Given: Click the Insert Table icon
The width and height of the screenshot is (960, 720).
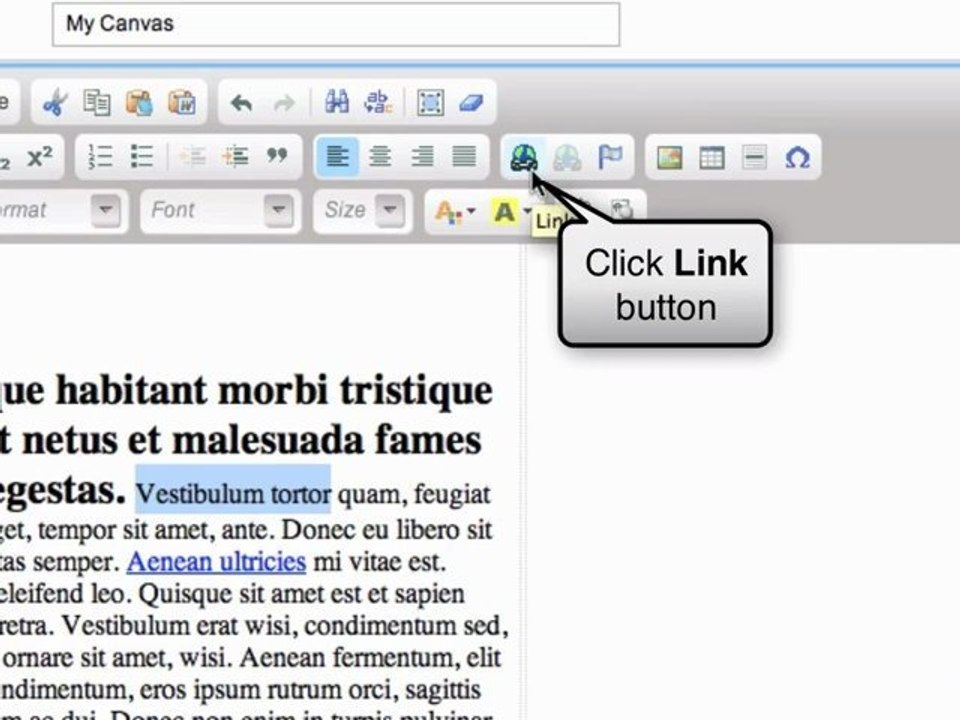Looking at the screenshot, I should 712,157.
